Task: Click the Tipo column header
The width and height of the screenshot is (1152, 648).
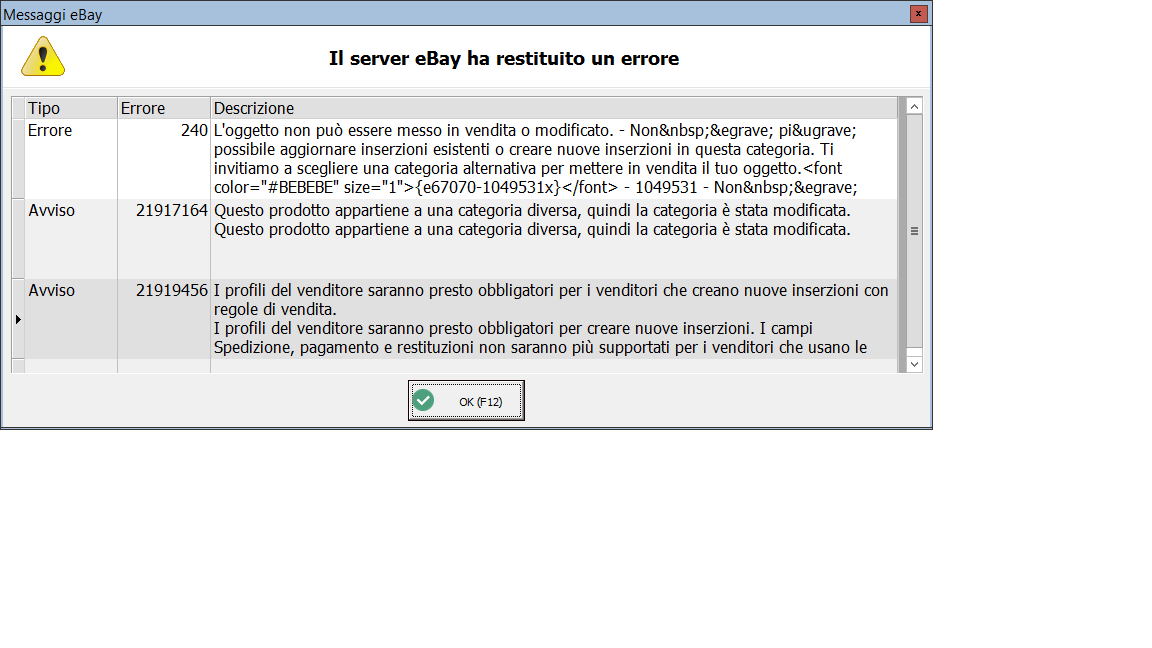Action: [x=71, y=108]
